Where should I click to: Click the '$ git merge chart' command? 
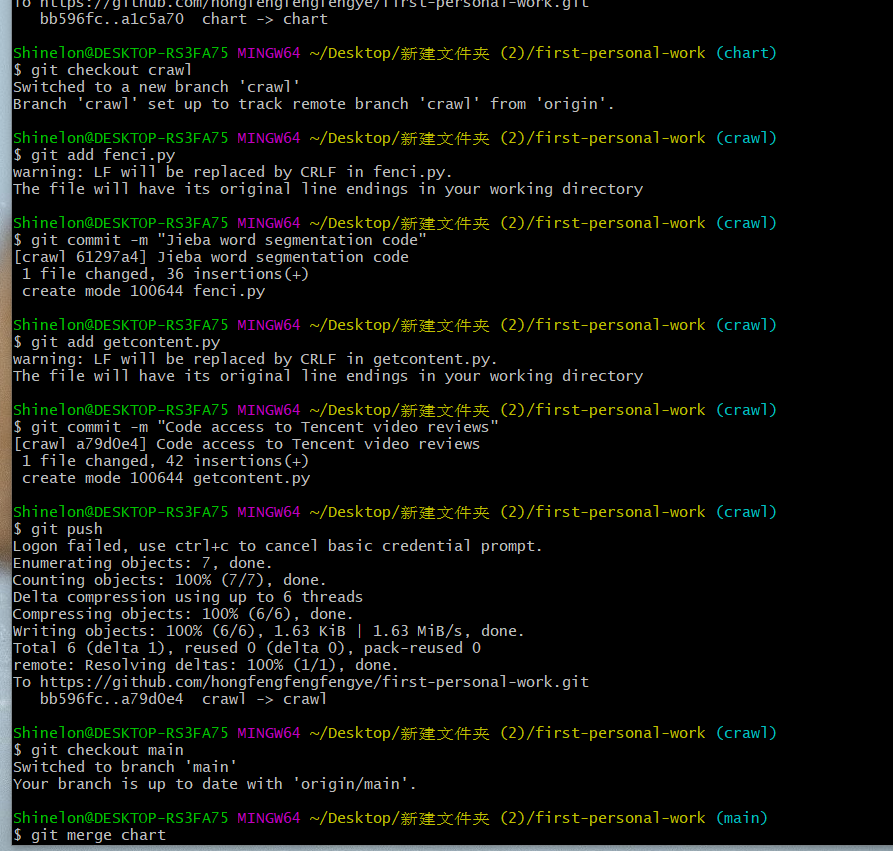click(89, 836)
